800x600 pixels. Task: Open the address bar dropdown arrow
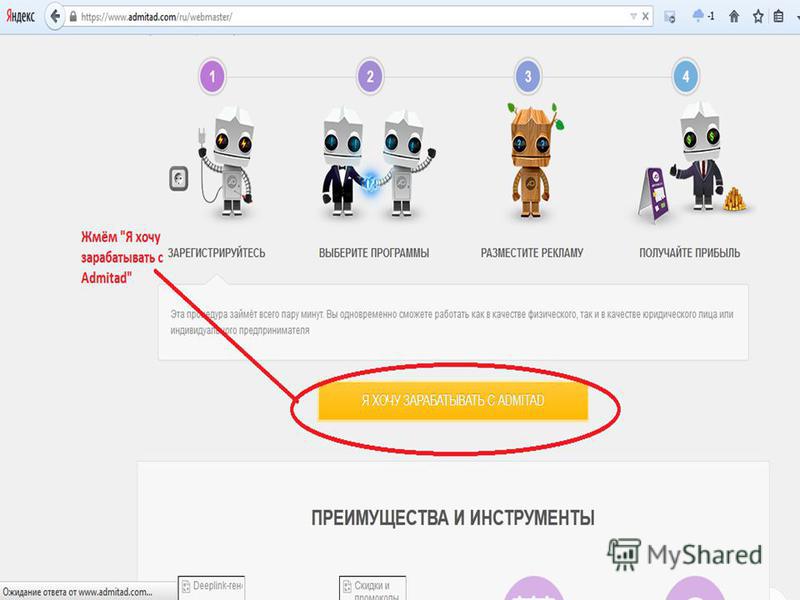click(633, 17)
